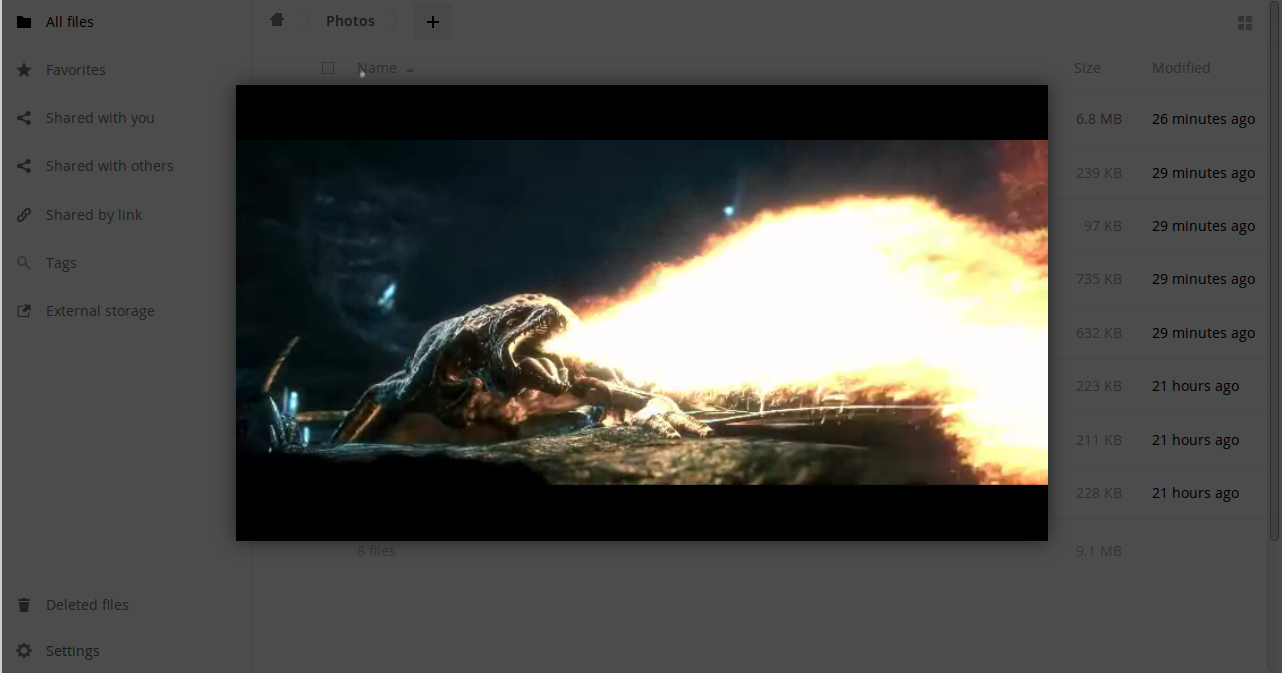Open the Settings gear in the sidebar
Image resolution: width=1282 pixels, height=673 pixels.
pyautogui.click(x=24, y=651)
